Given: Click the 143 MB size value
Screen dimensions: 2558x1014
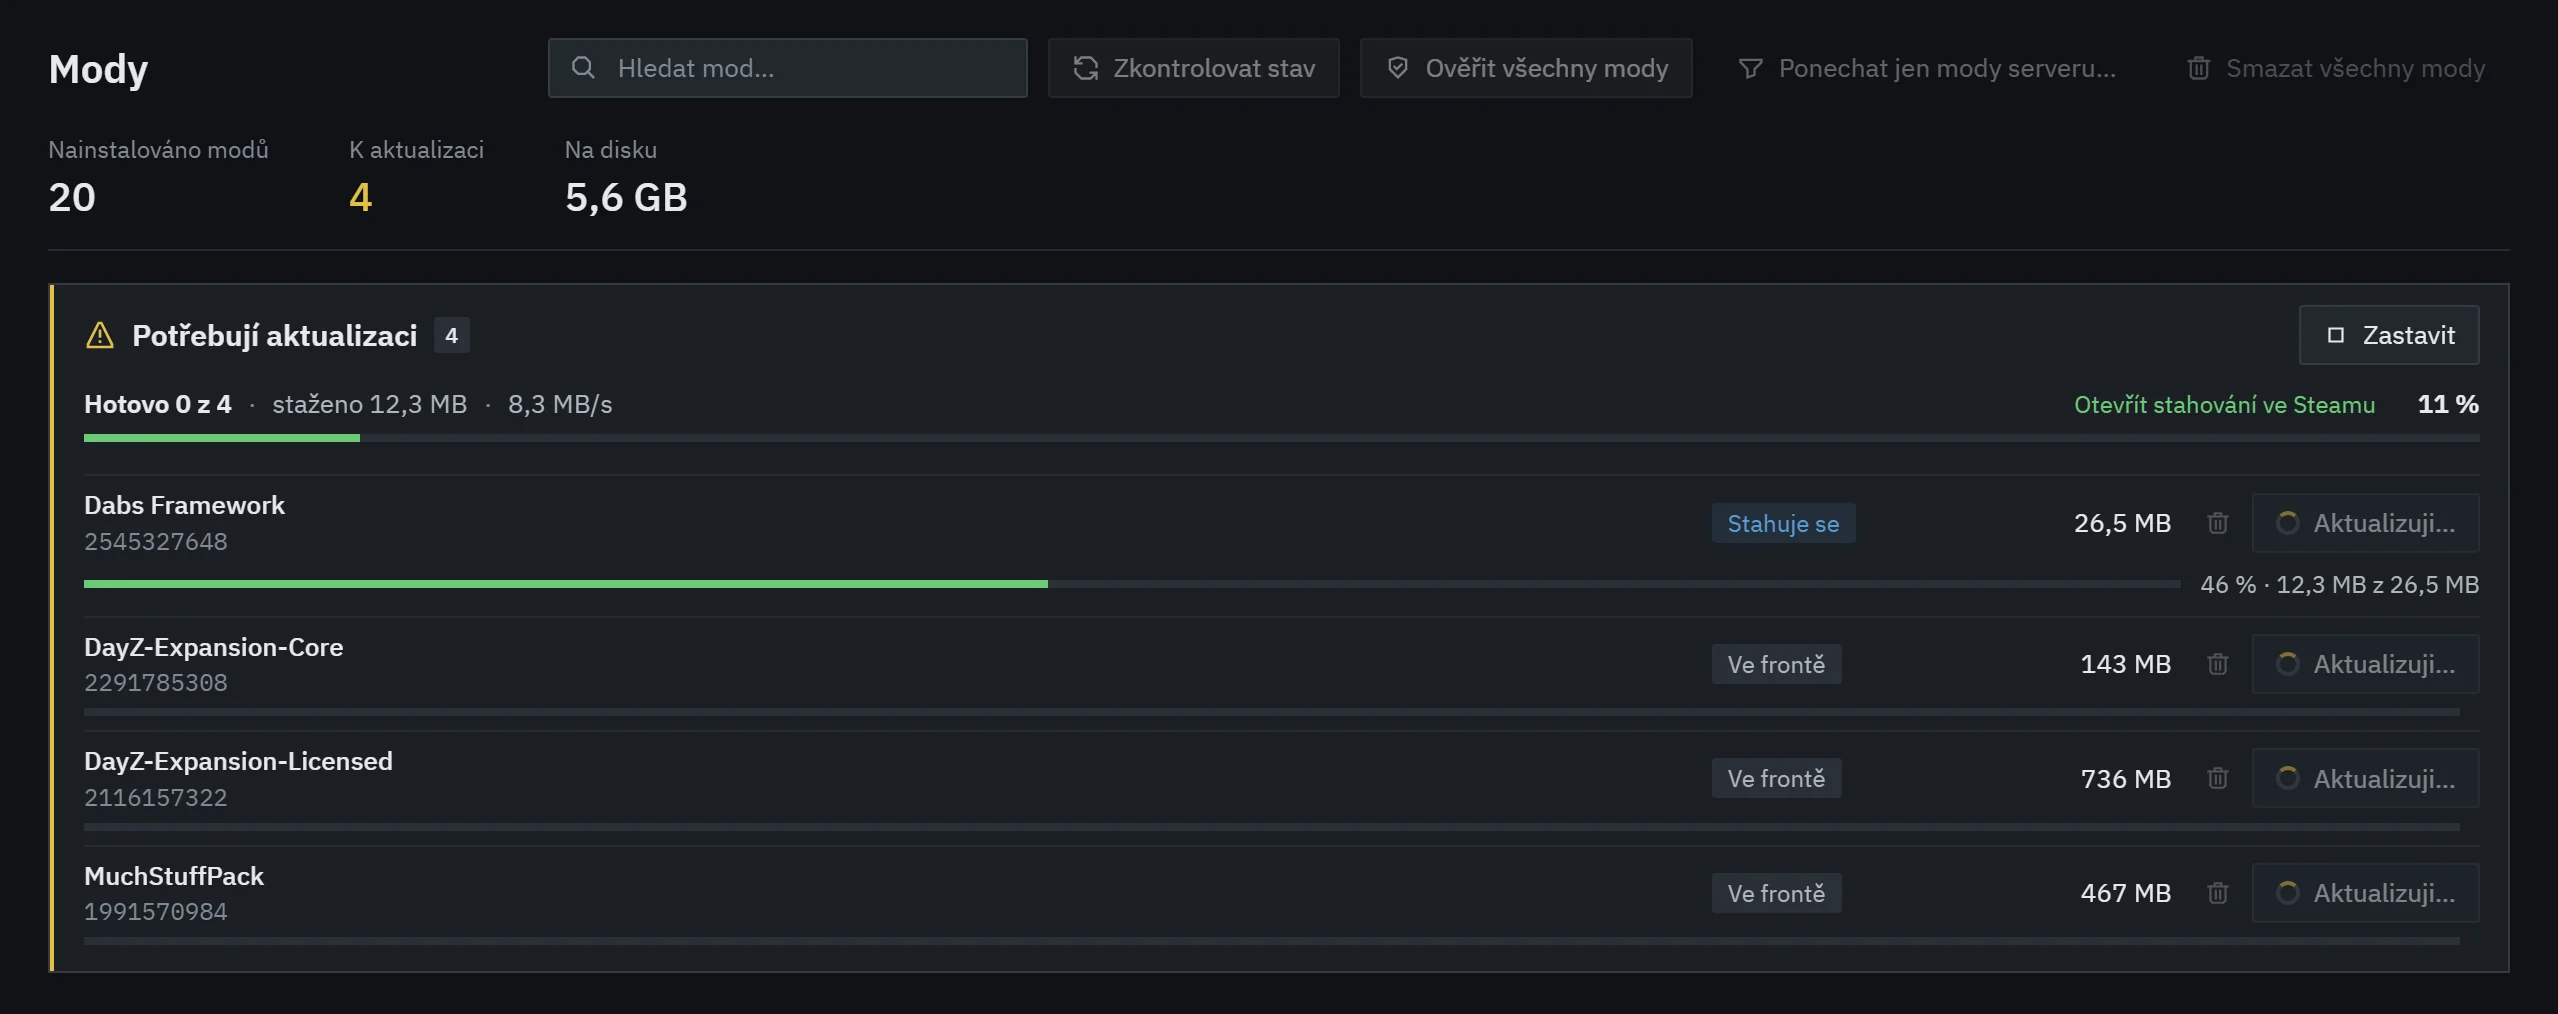Looking at the screenshot, I should point(2126,664).
